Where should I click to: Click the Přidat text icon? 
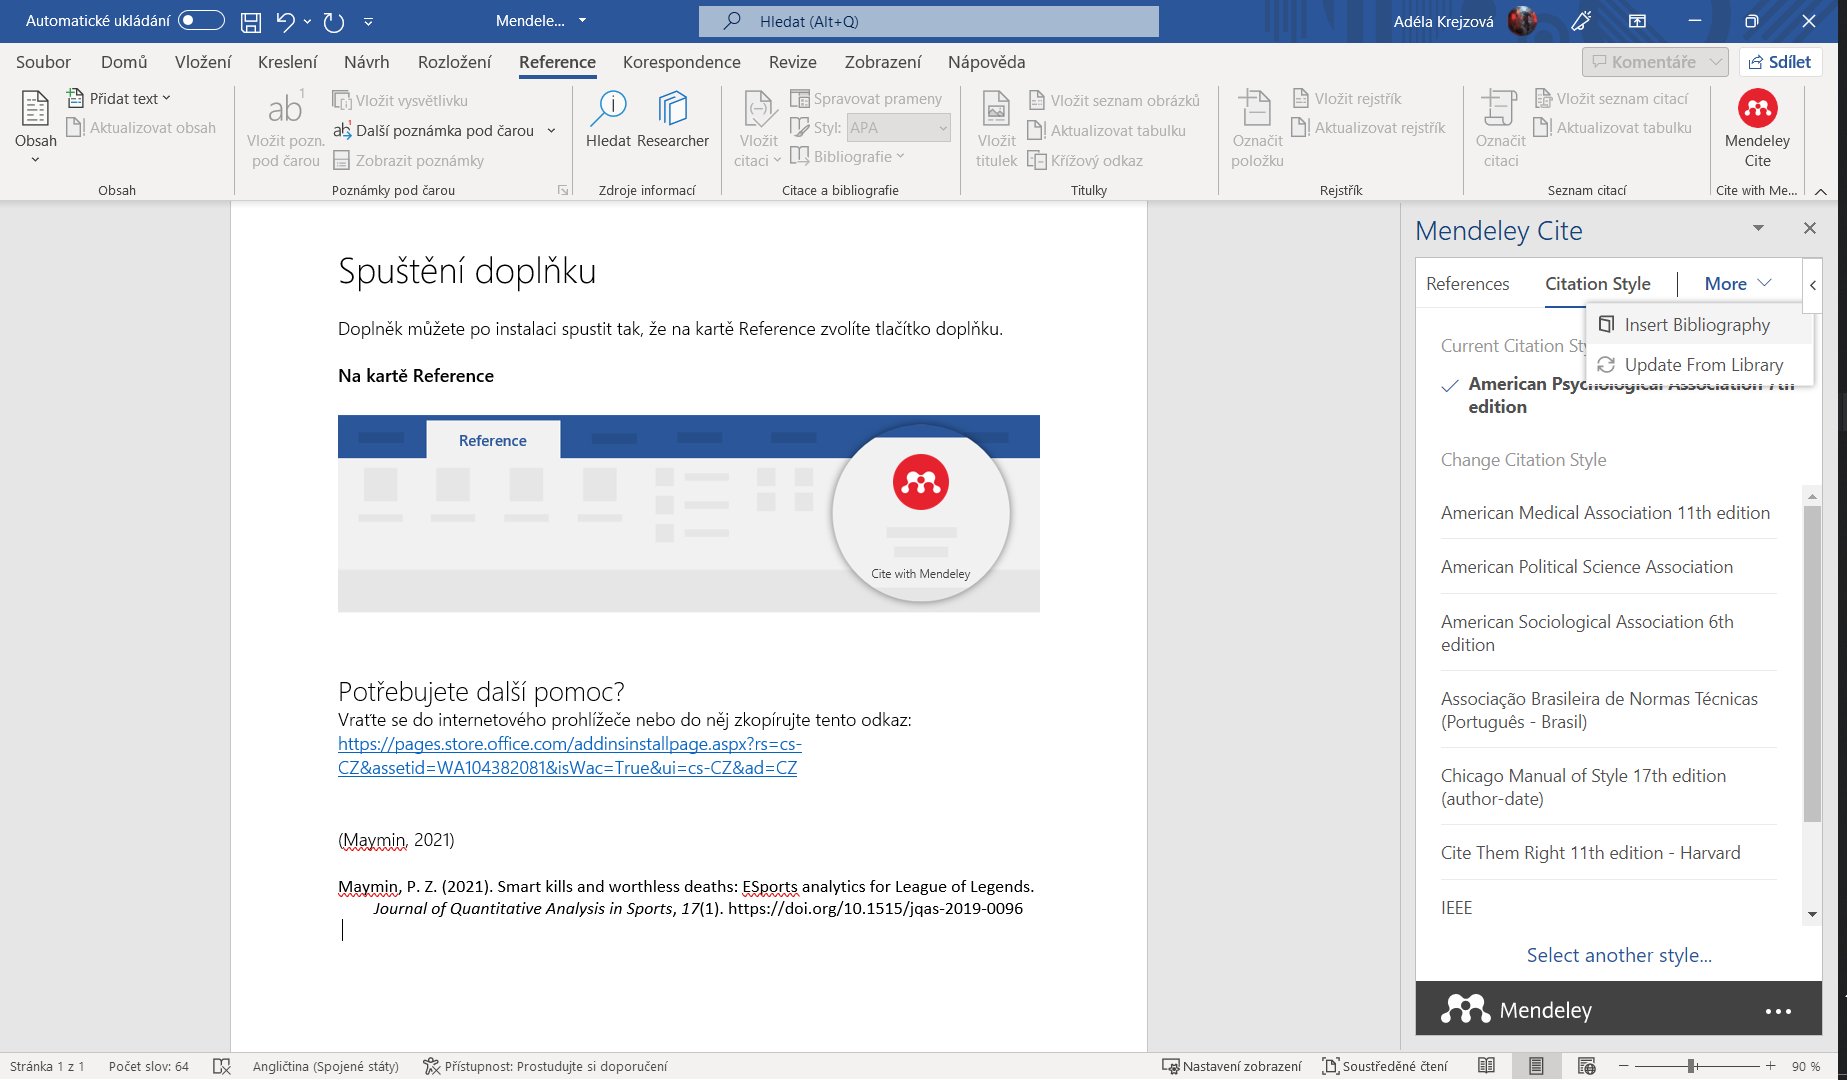click(x=75, y=98)
